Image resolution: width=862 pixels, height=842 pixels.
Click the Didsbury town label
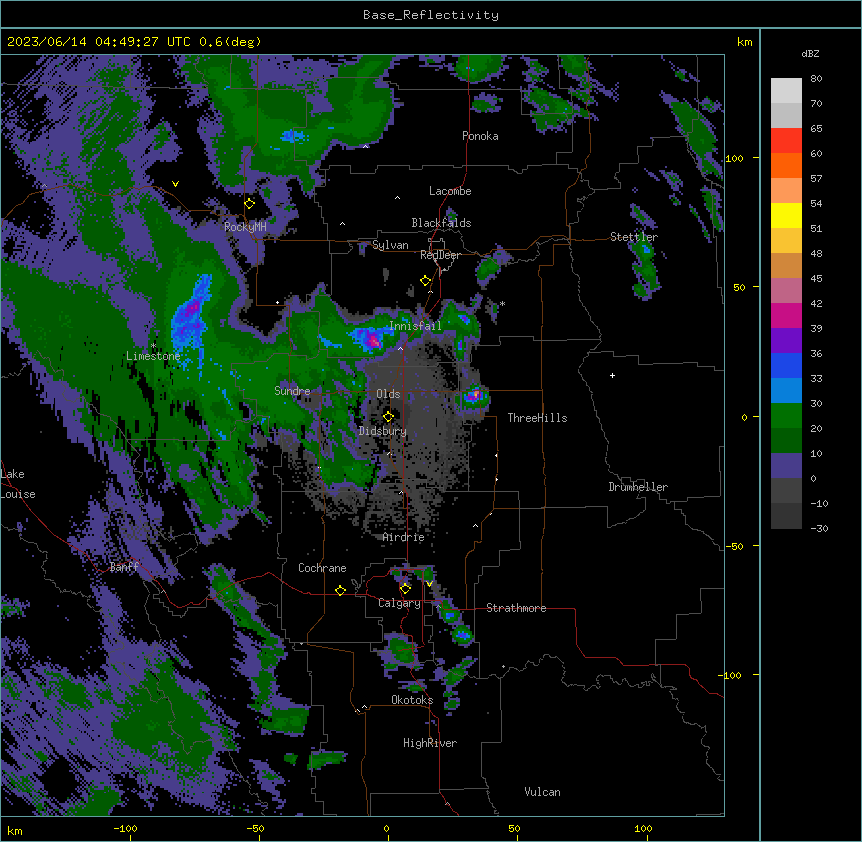point(383,431)
